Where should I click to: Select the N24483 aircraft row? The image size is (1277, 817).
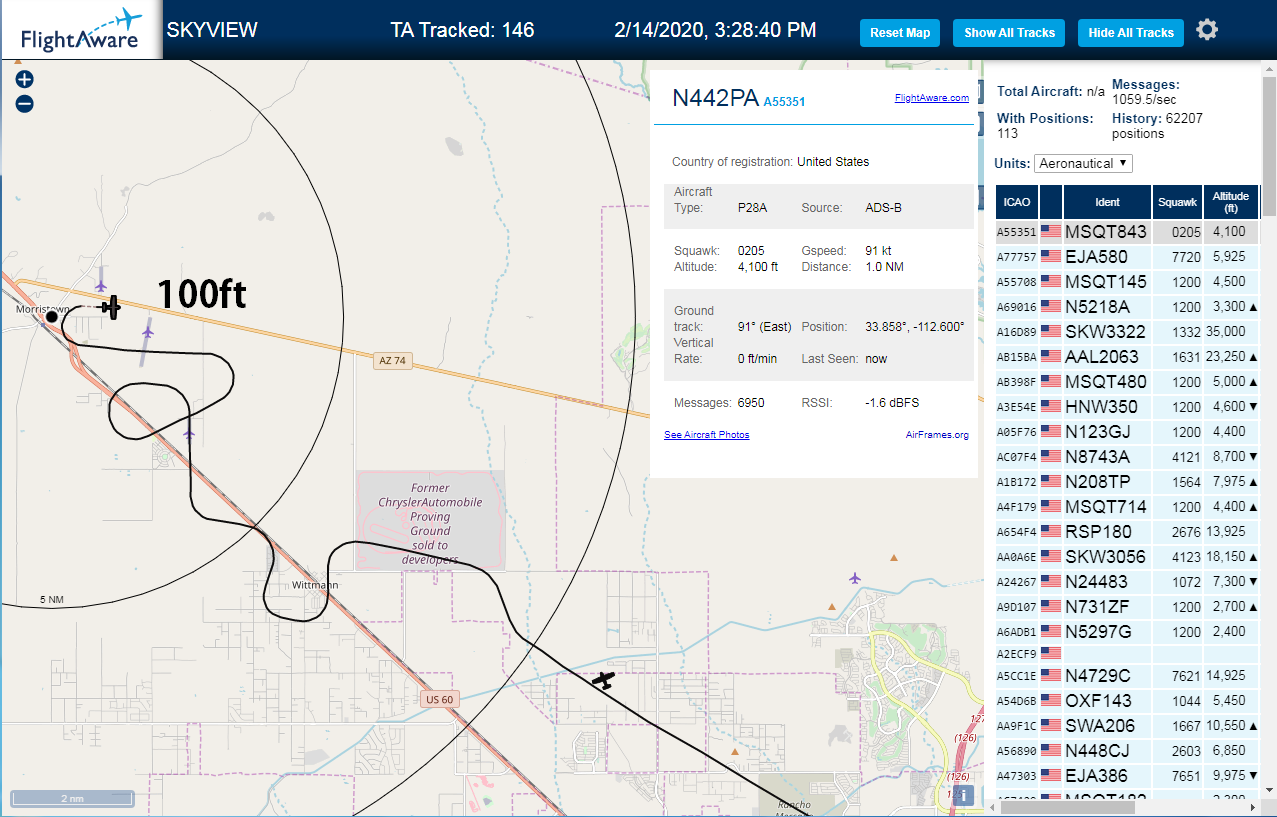1128,582
